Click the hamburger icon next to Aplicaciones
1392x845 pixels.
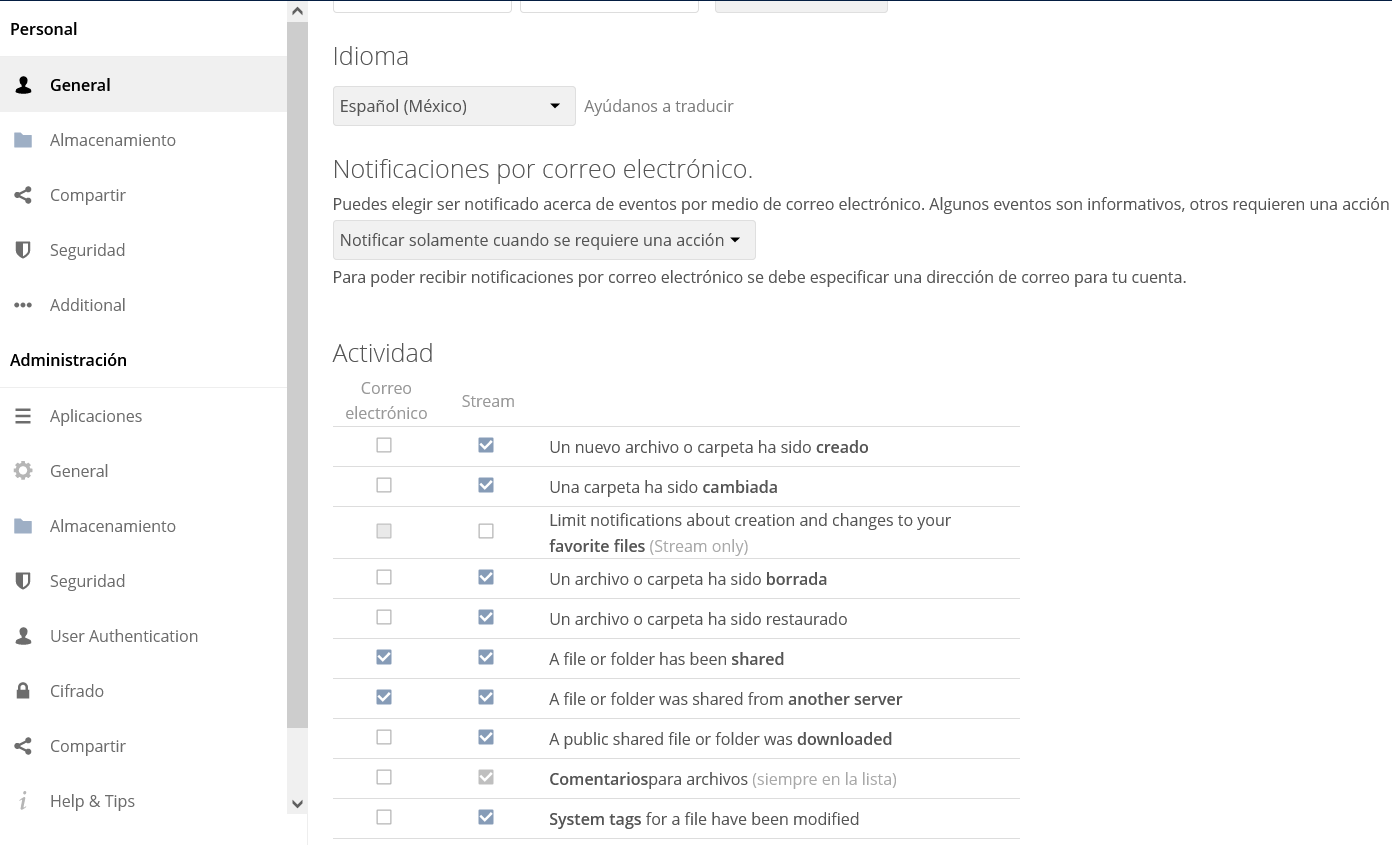(23, 416)
